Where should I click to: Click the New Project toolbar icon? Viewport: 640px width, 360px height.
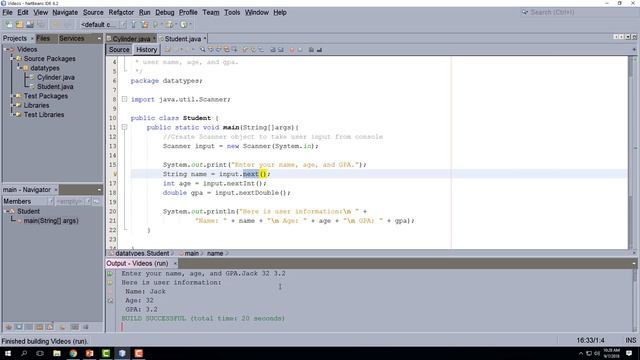tap(19, 24)
